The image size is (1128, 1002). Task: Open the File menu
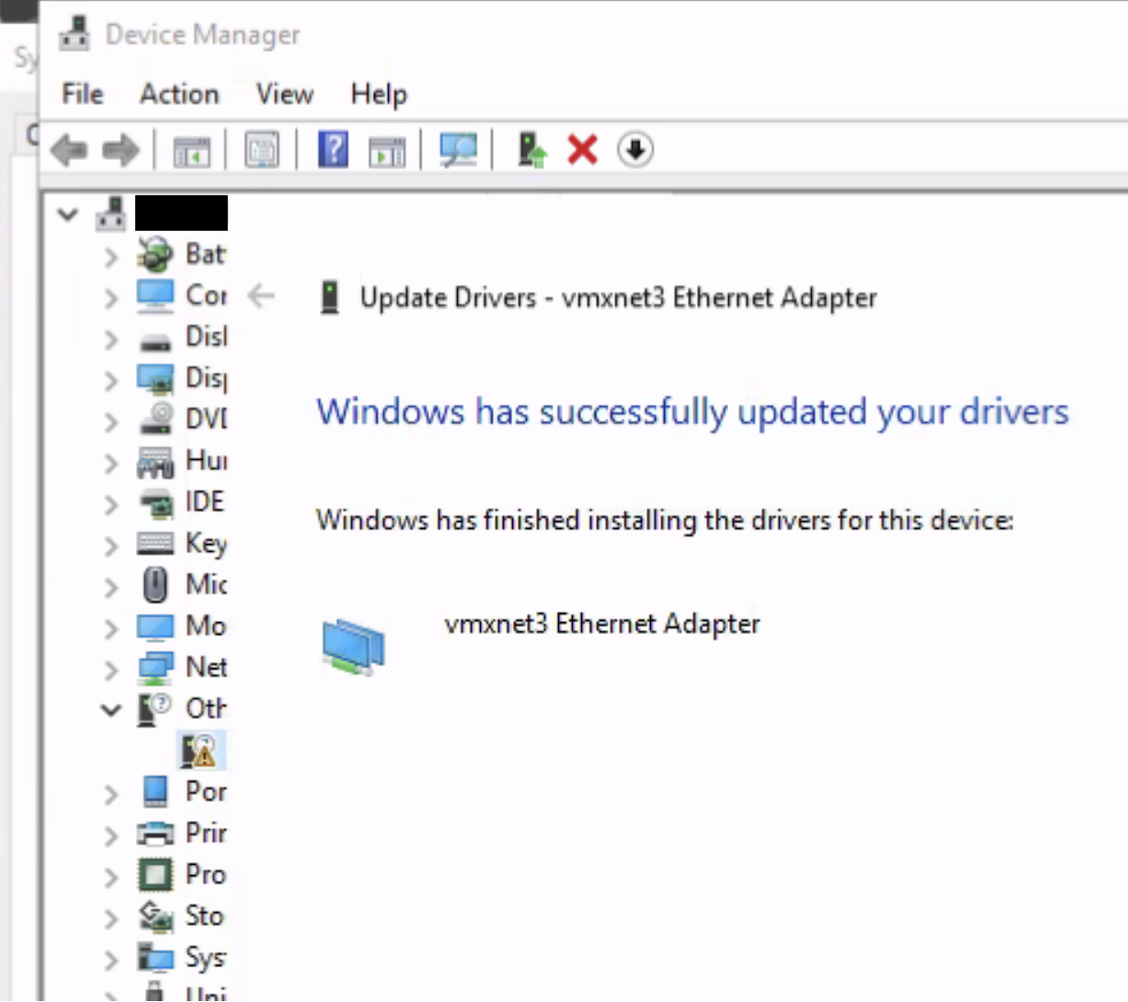[82, 94]
